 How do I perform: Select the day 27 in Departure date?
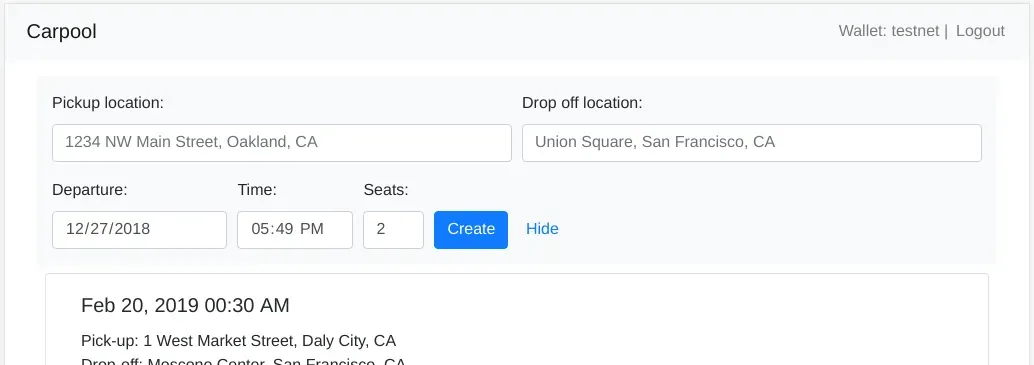[x=98, y=229]
